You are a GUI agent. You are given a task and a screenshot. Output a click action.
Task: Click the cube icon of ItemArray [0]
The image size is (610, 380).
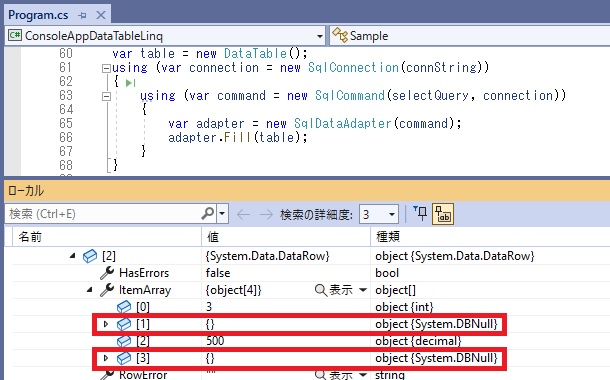(124, 307)
